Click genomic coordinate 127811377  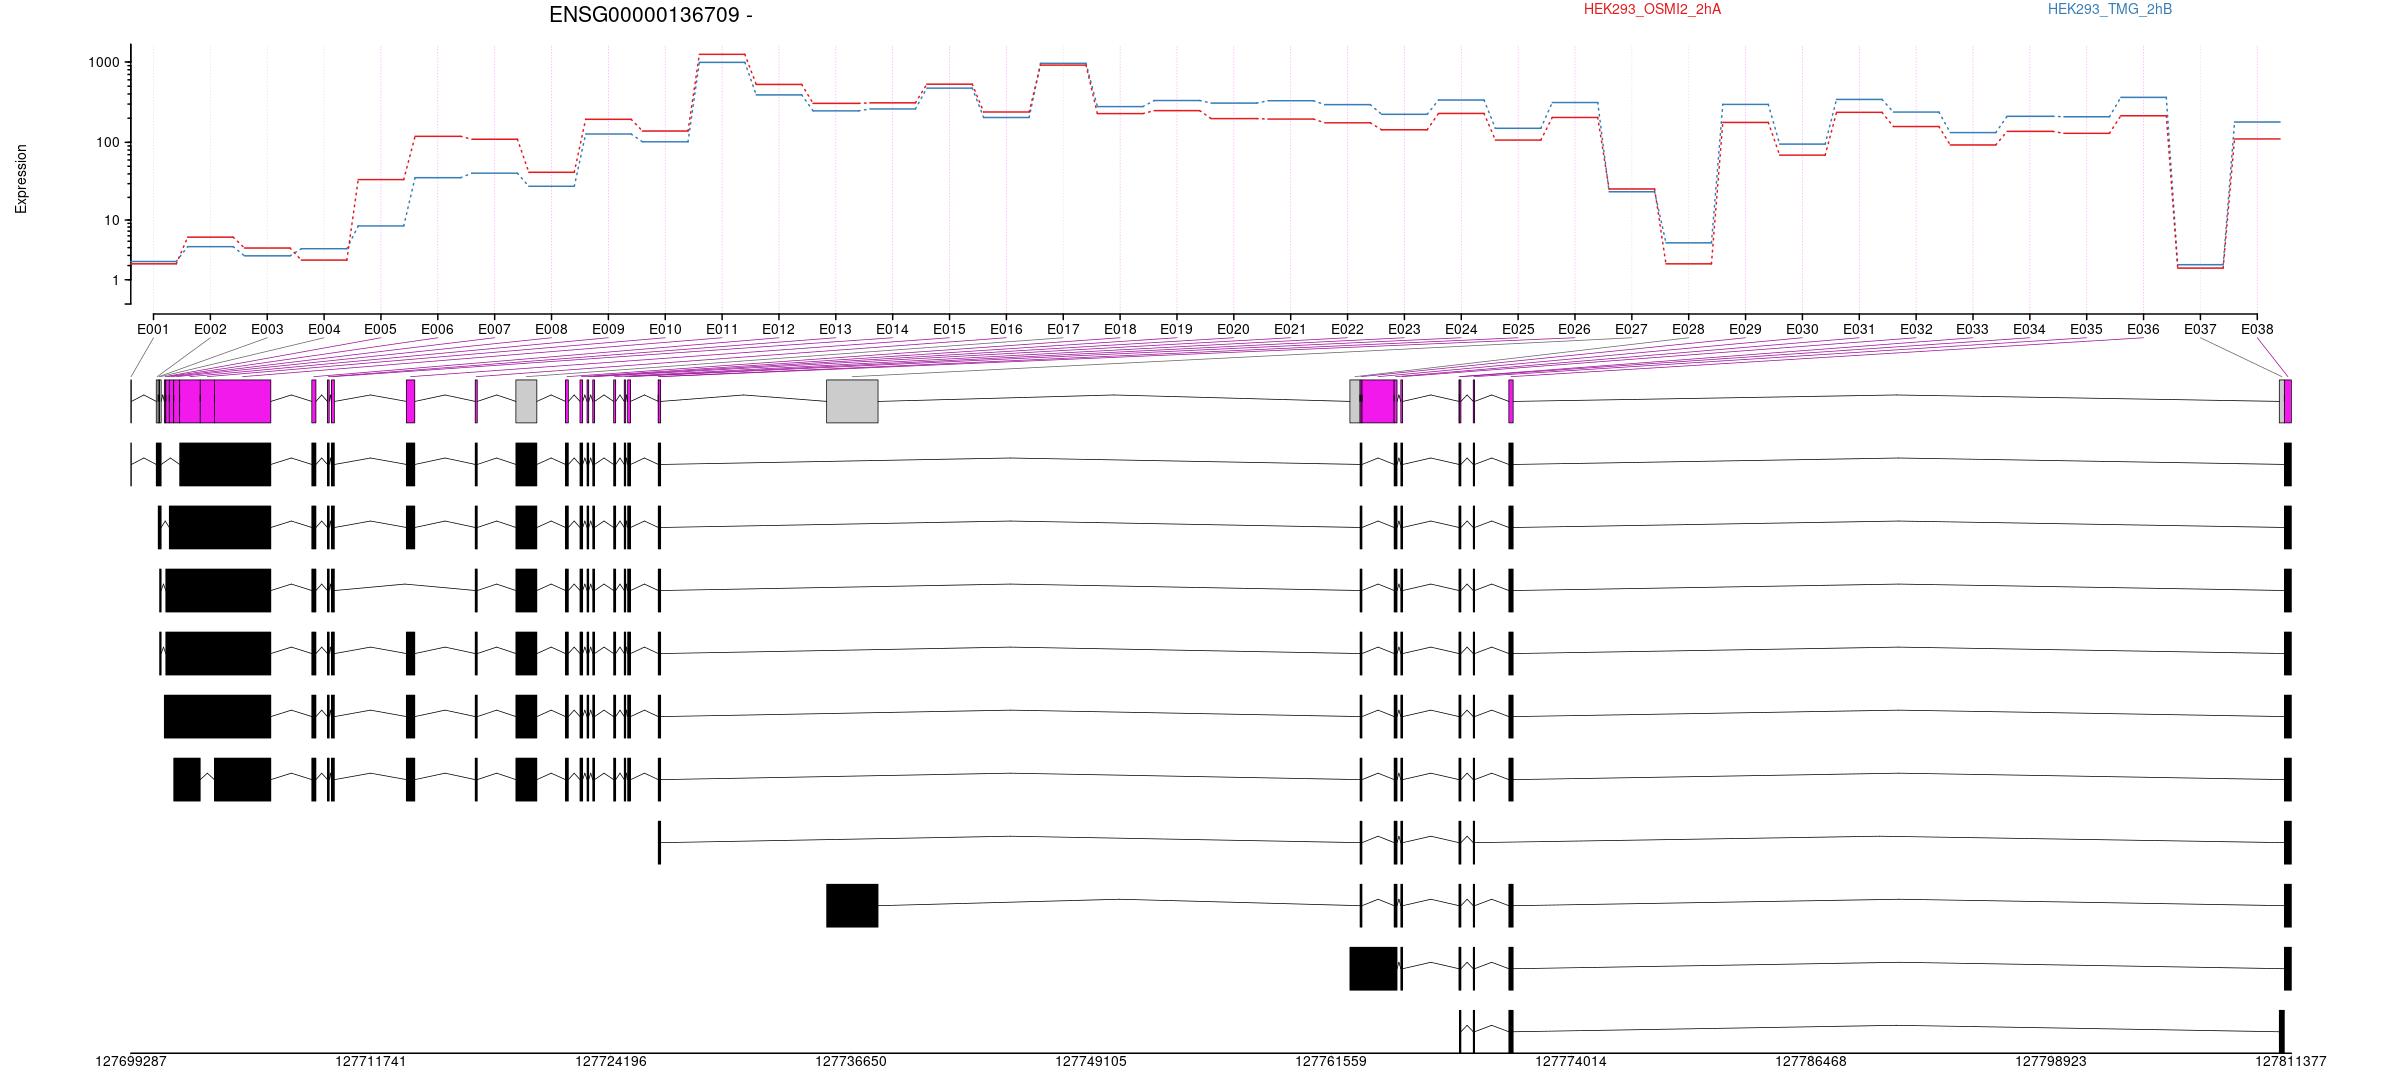tap(2291, 1062)
